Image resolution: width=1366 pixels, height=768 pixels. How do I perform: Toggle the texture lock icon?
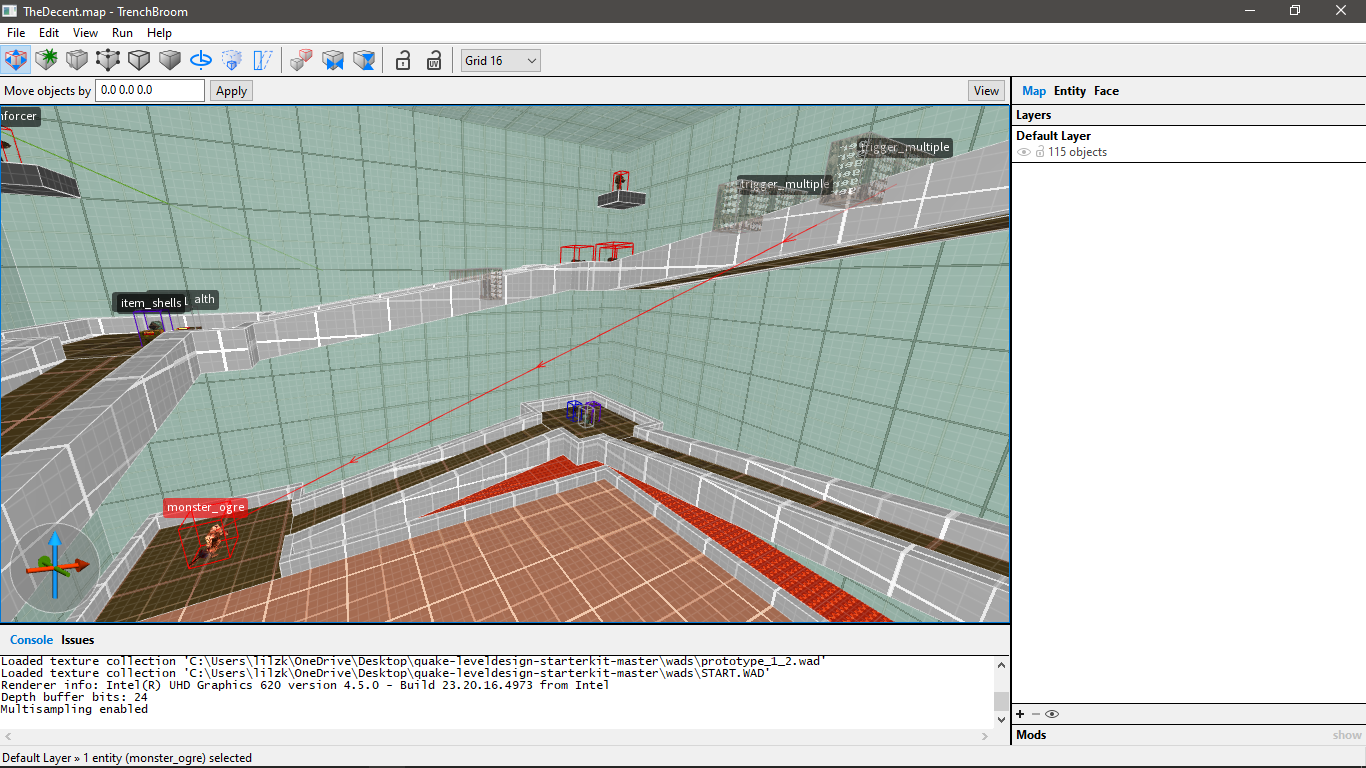pyautogui.click(x=402, y=60)
